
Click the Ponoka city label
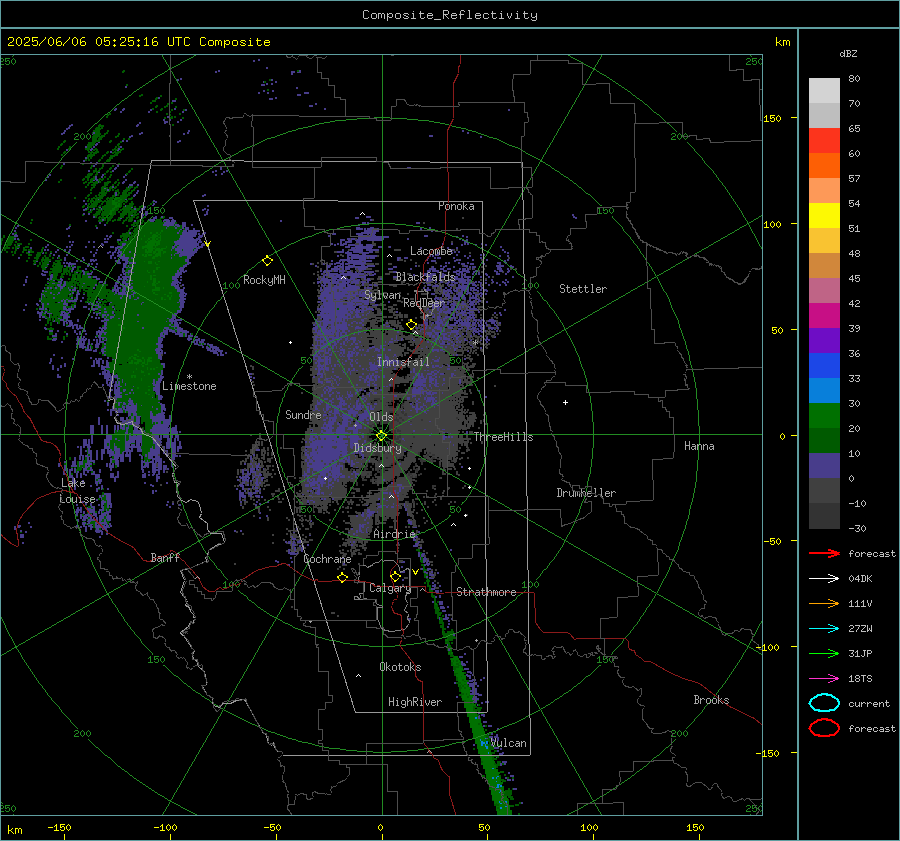[x=456, y=206]
